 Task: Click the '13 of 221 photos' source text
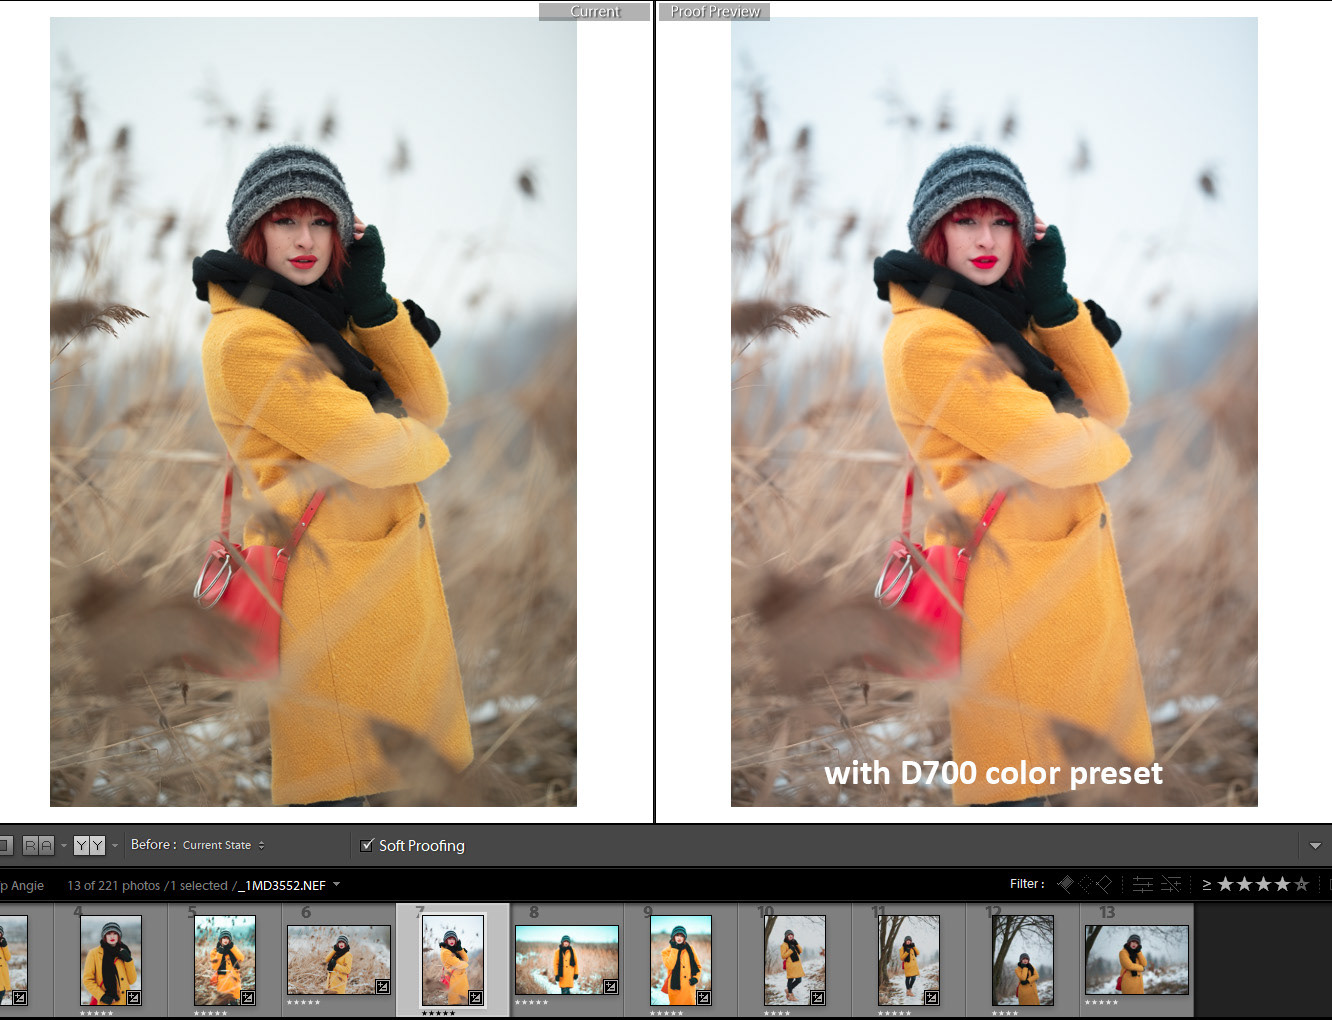point(113,885)
